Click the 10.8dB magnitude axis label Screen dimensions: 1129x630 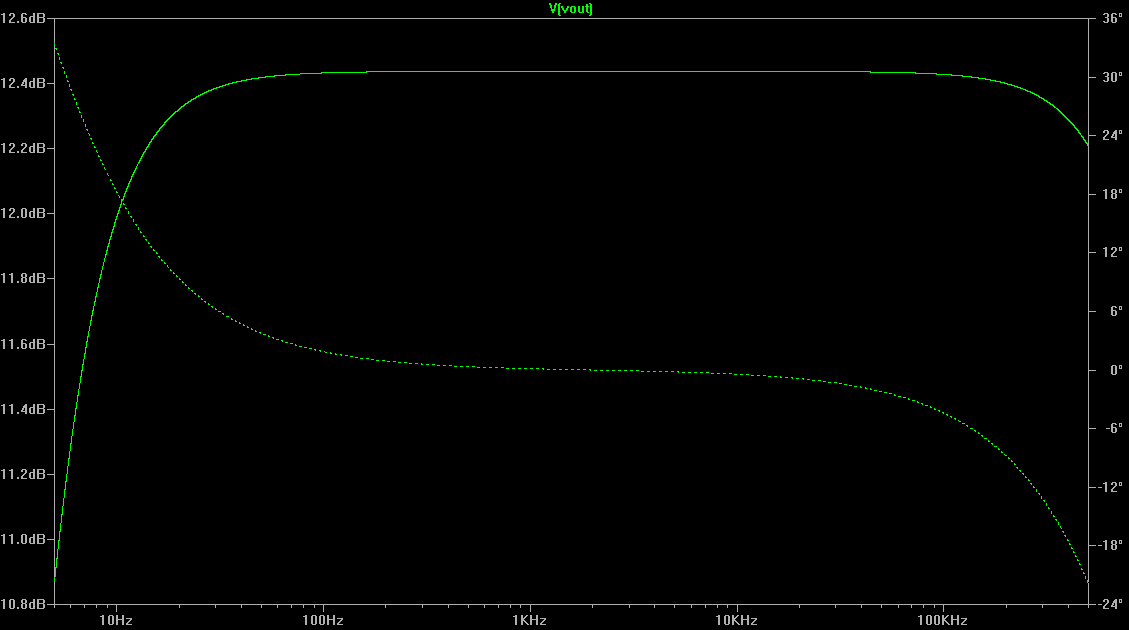[23, 604]
